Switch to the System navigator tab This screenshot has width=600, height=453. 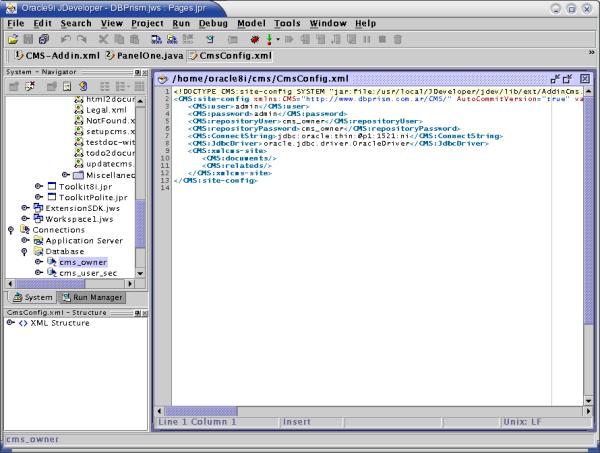point(33,297)
